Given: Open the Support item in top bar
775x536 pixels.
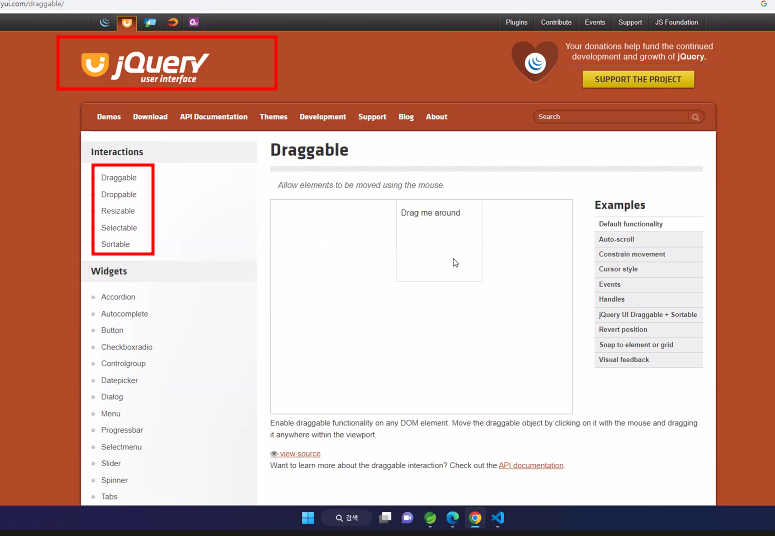Looking at the screenshot, I should pos(630,22).
